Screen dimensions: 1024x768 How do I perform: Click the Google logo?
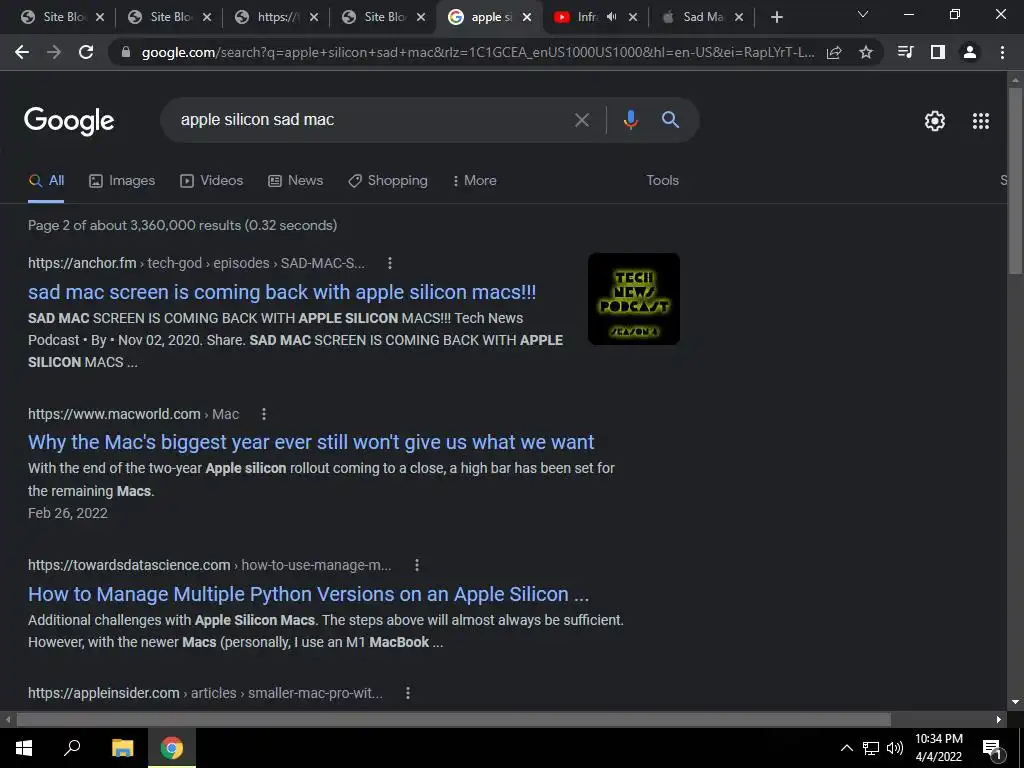click(69, 121)
